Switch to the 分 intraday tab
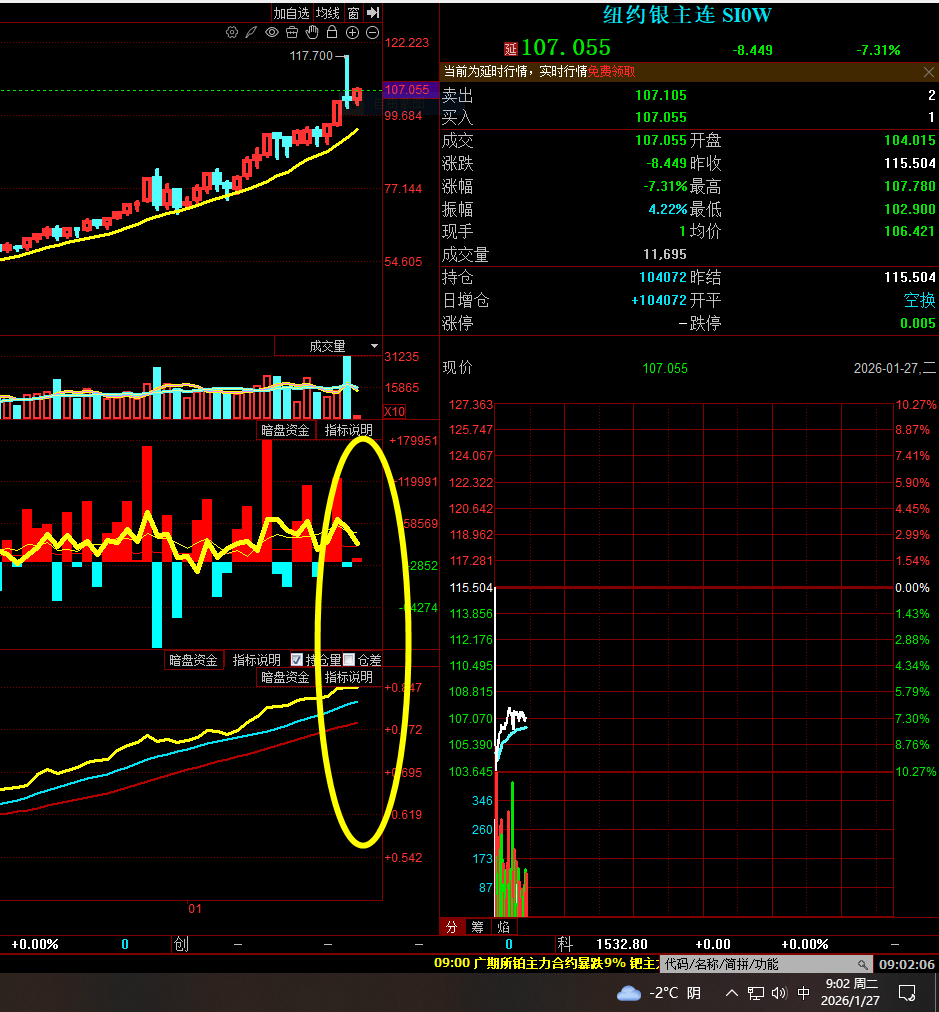This screenshot has height=1012, width=939. pyautogui.click(x=452, y=927)
